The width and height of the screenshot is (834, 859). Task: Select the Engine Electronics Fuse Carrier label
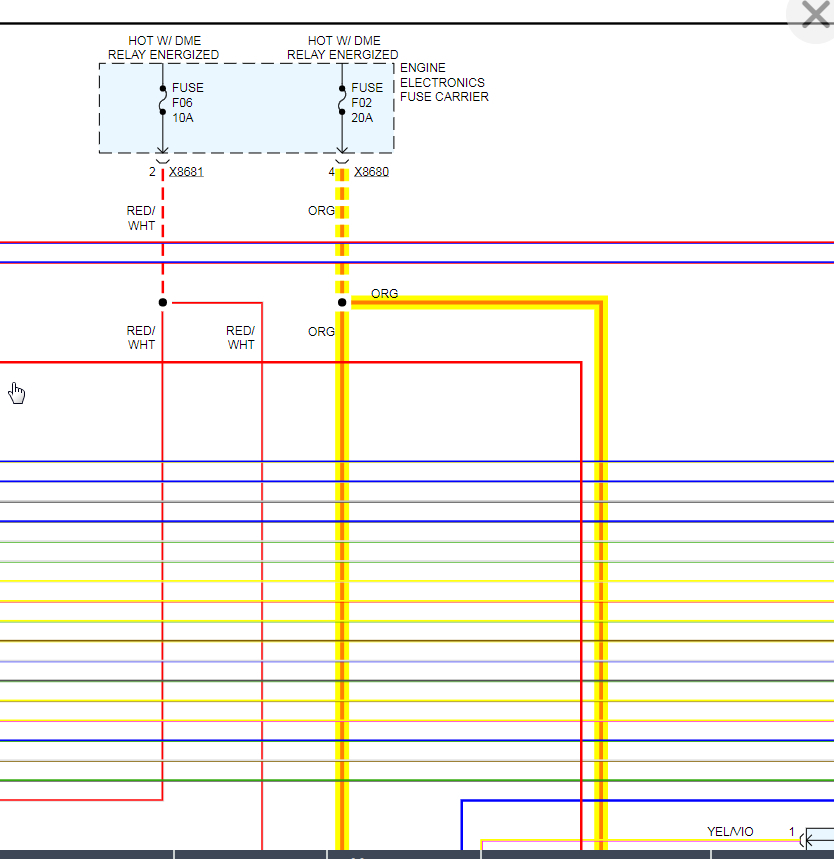click(444, 82)
